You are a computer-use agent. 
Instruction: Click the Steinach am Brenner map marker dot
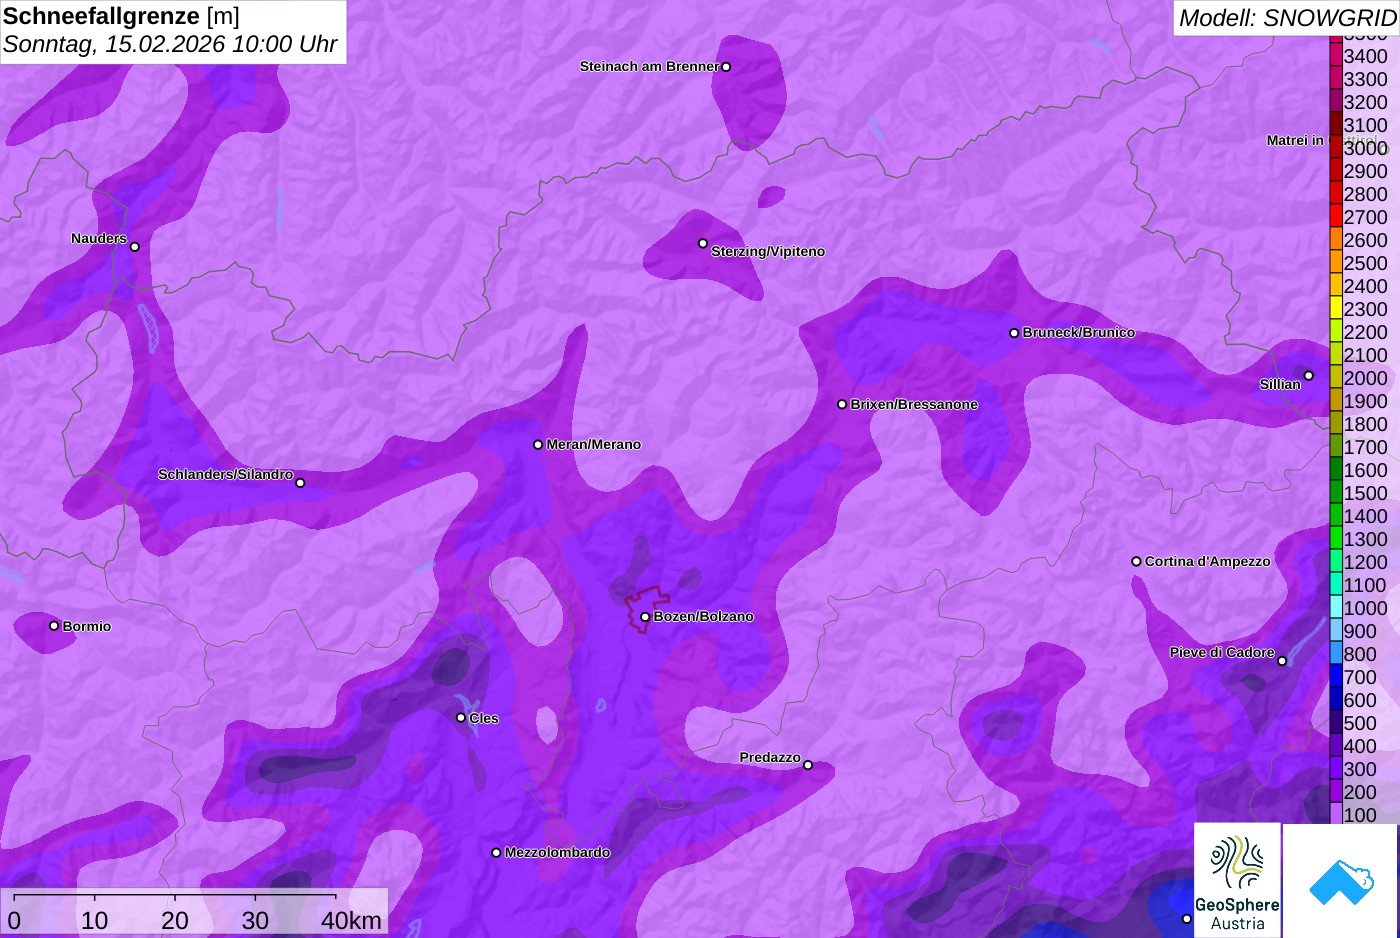pos(726,67)
